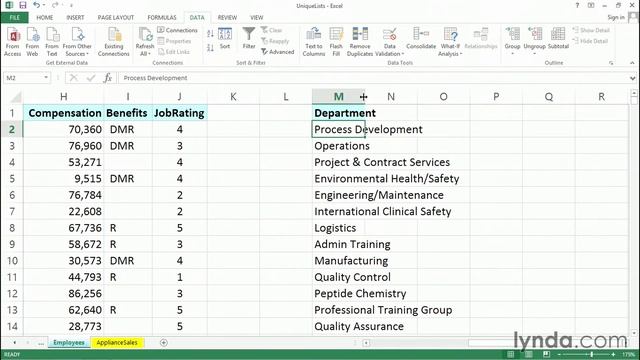Switch to the HOME tab
Viewport: 640px width, 360px height.
[x=44, y=18]
